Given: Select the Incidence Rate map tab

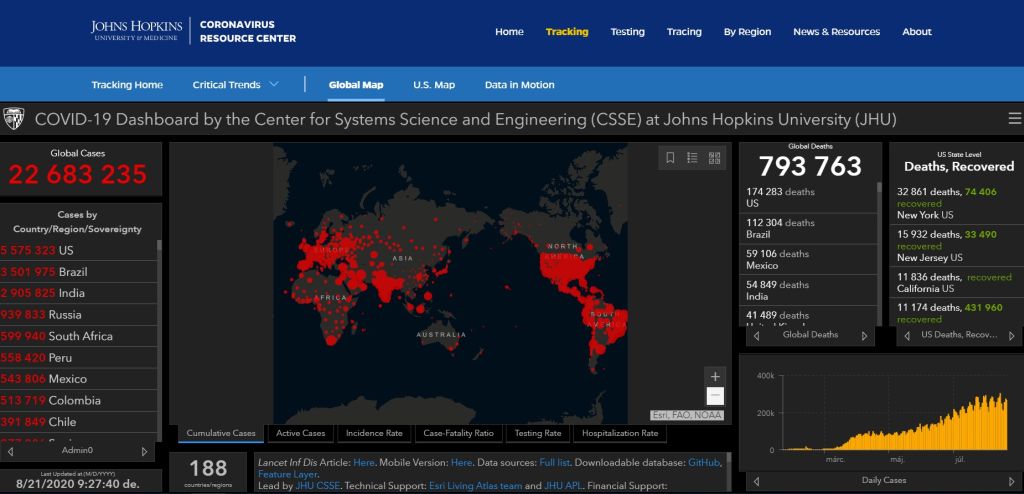Looking at the screenshot, I should point(374,433).
